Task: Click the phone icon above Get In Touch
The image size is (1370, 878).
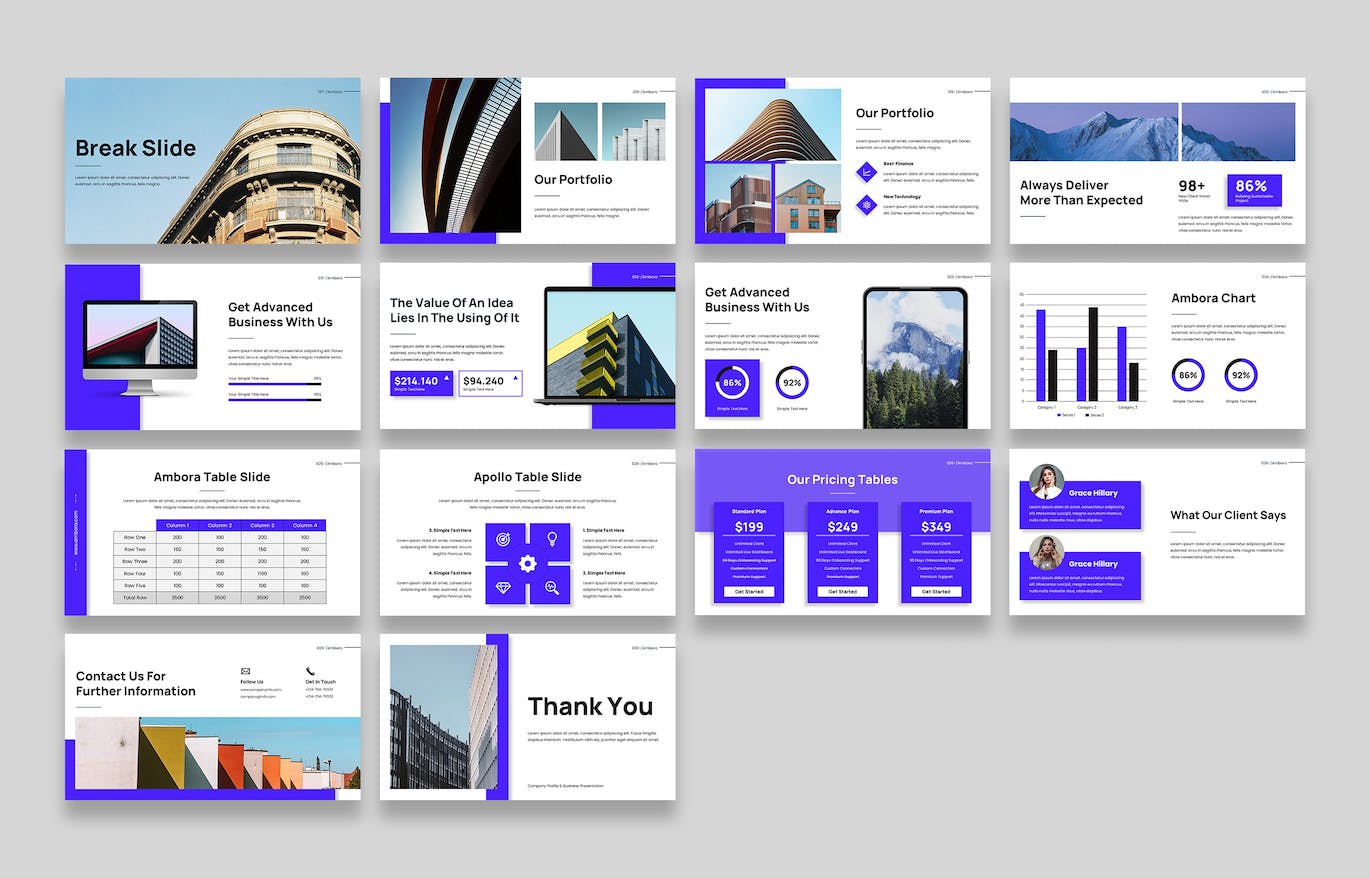Action: pos(310,671)
